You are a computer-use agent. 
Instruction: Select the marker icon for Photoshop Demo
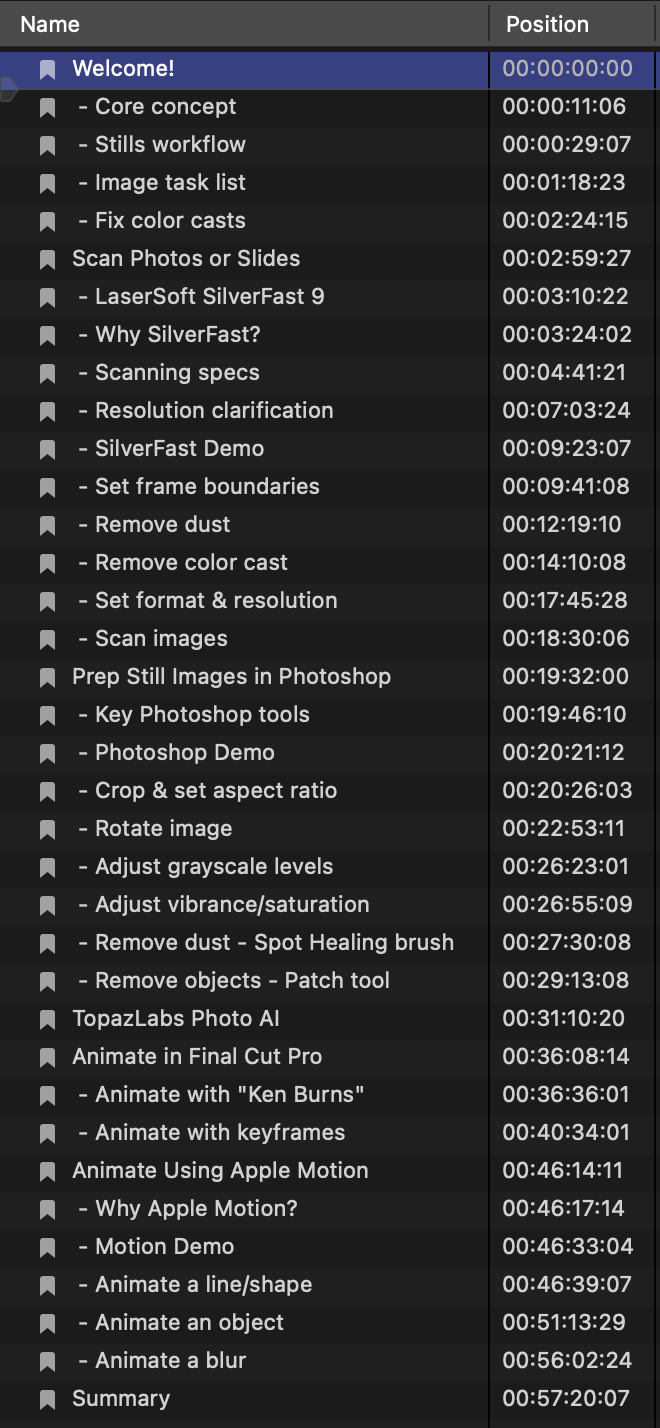[47, 754]
